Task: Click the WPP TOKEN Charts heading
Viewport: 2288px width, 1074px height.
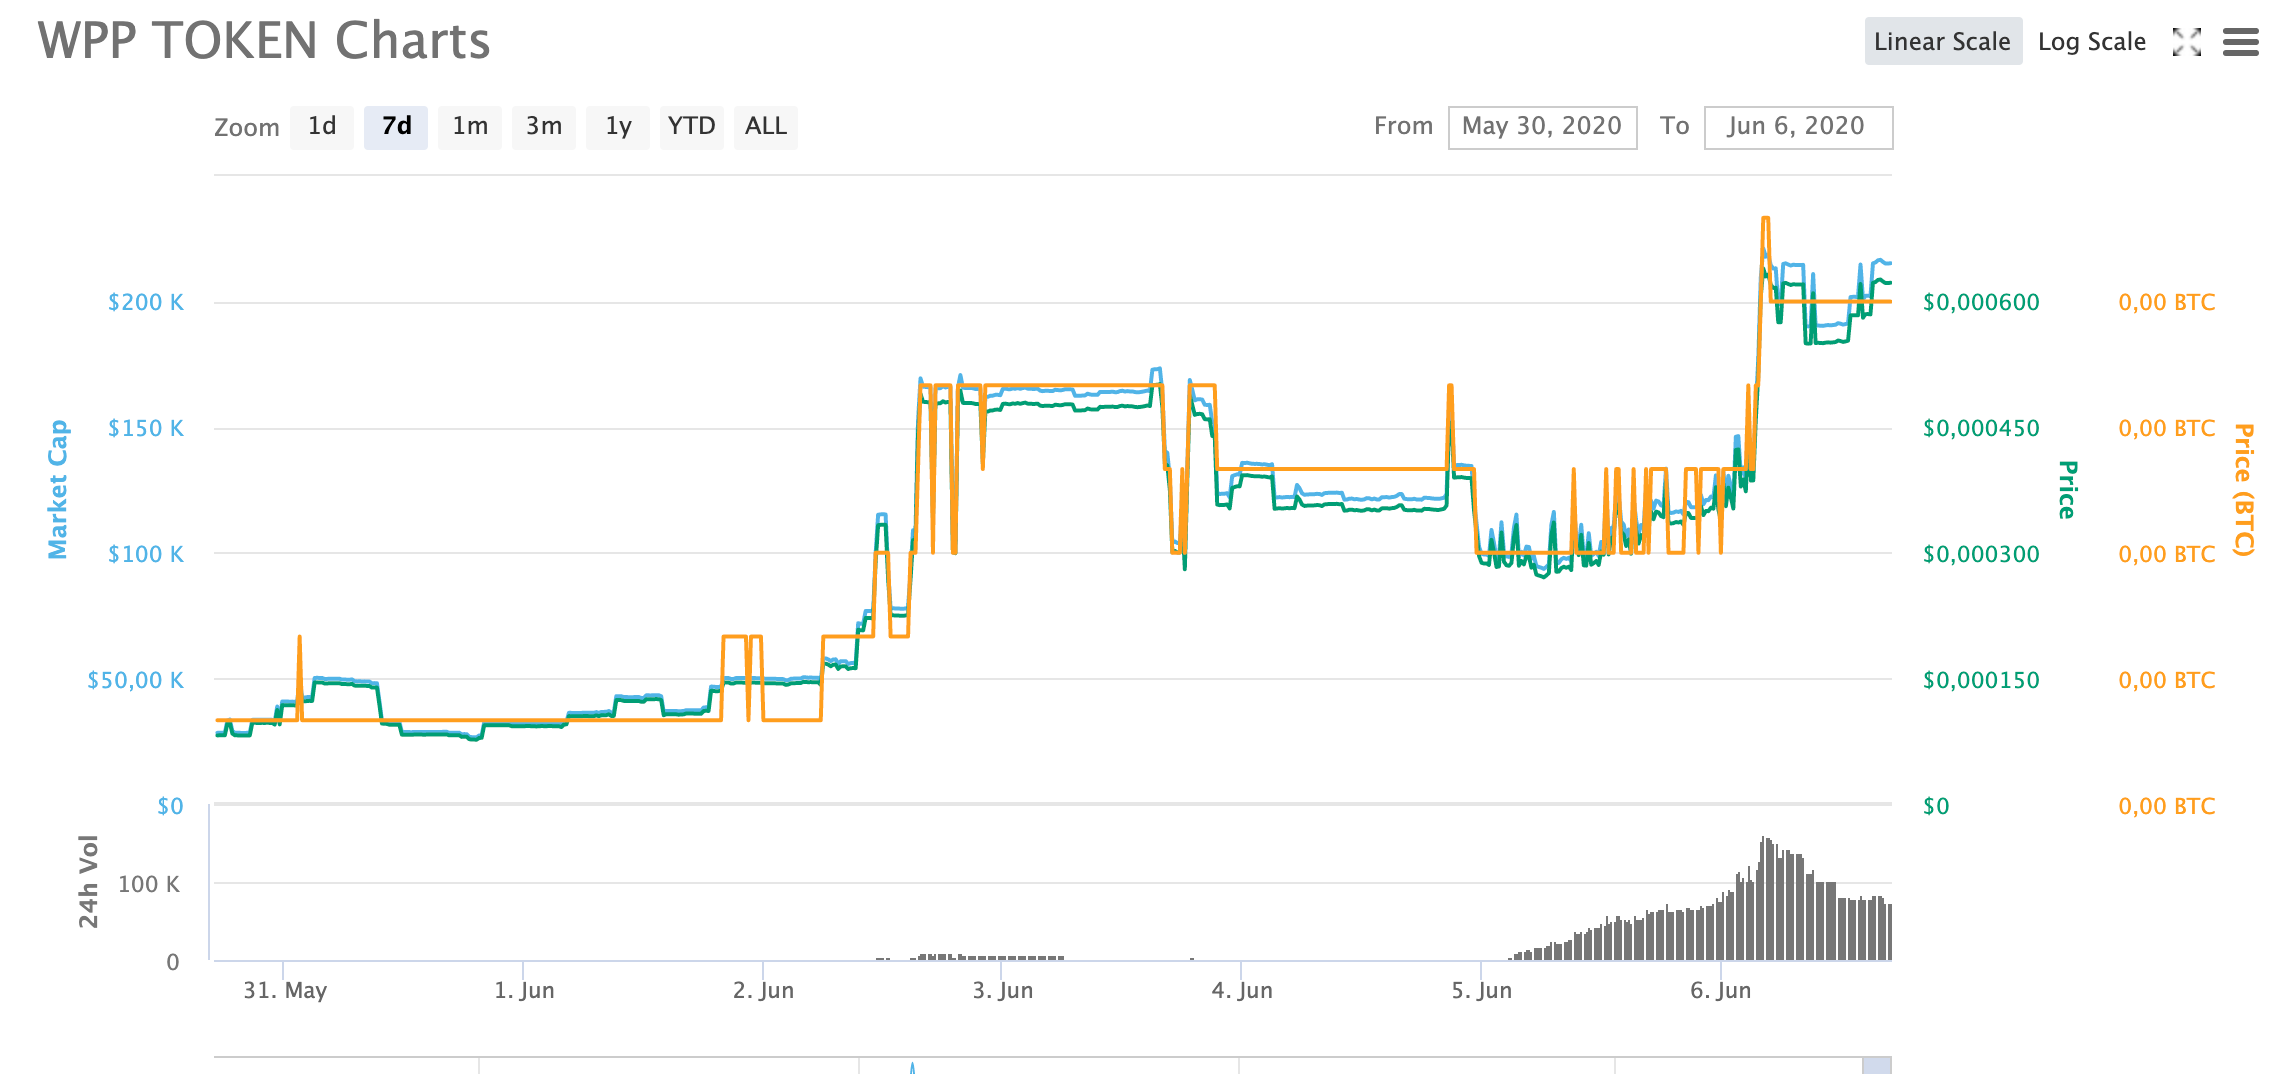Action: click(264, 41)
